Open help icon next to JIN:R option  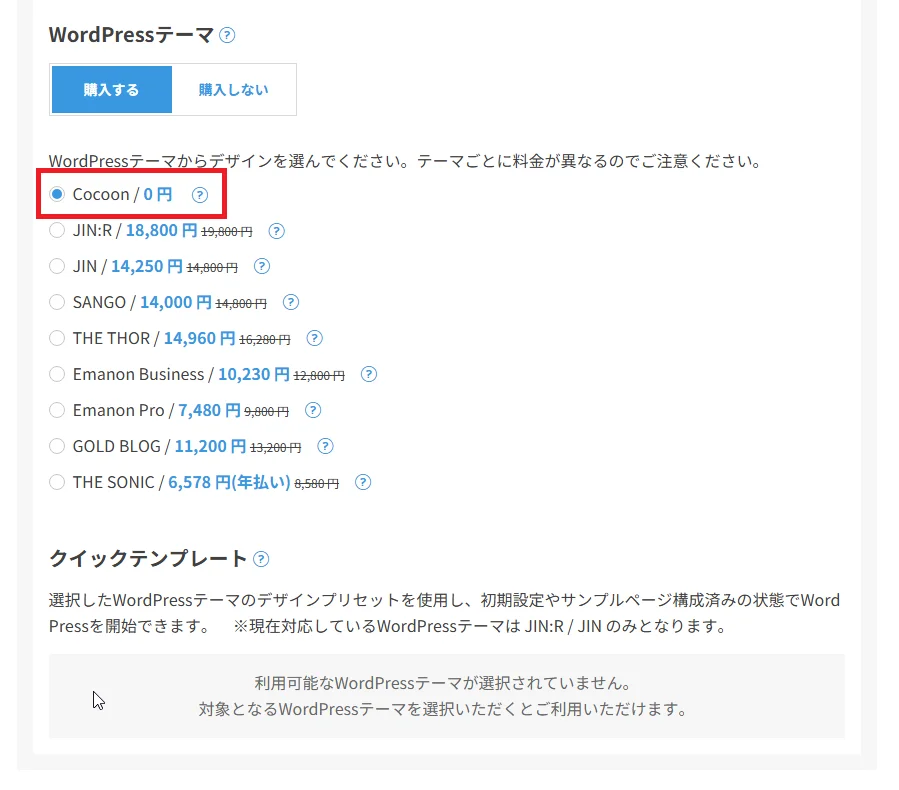[x=276, y=231]
